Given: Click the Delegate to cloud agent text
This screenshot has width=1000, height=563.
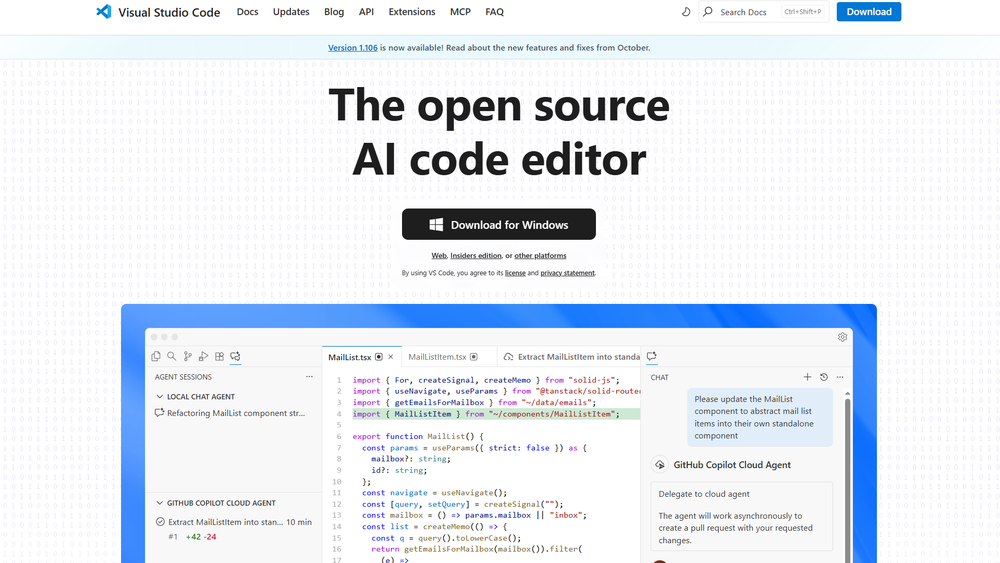Looking at the screenshot, I should tap(704, 494).
